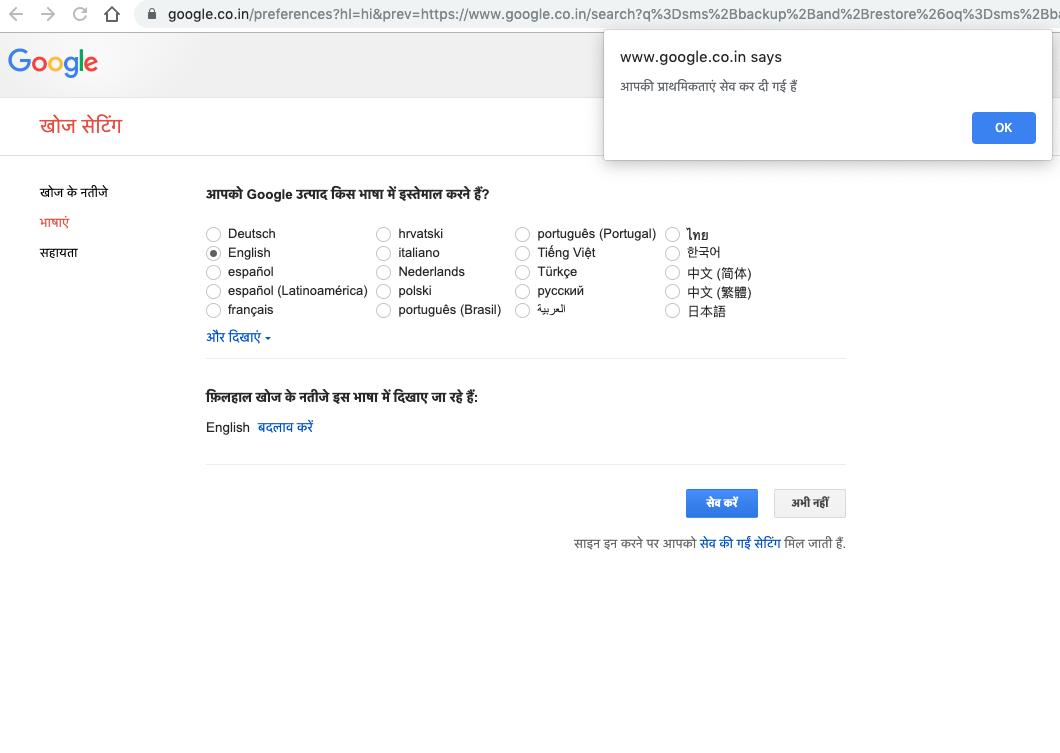Select français radio button
Screen dimensions: 1060x753
(214, 310)
